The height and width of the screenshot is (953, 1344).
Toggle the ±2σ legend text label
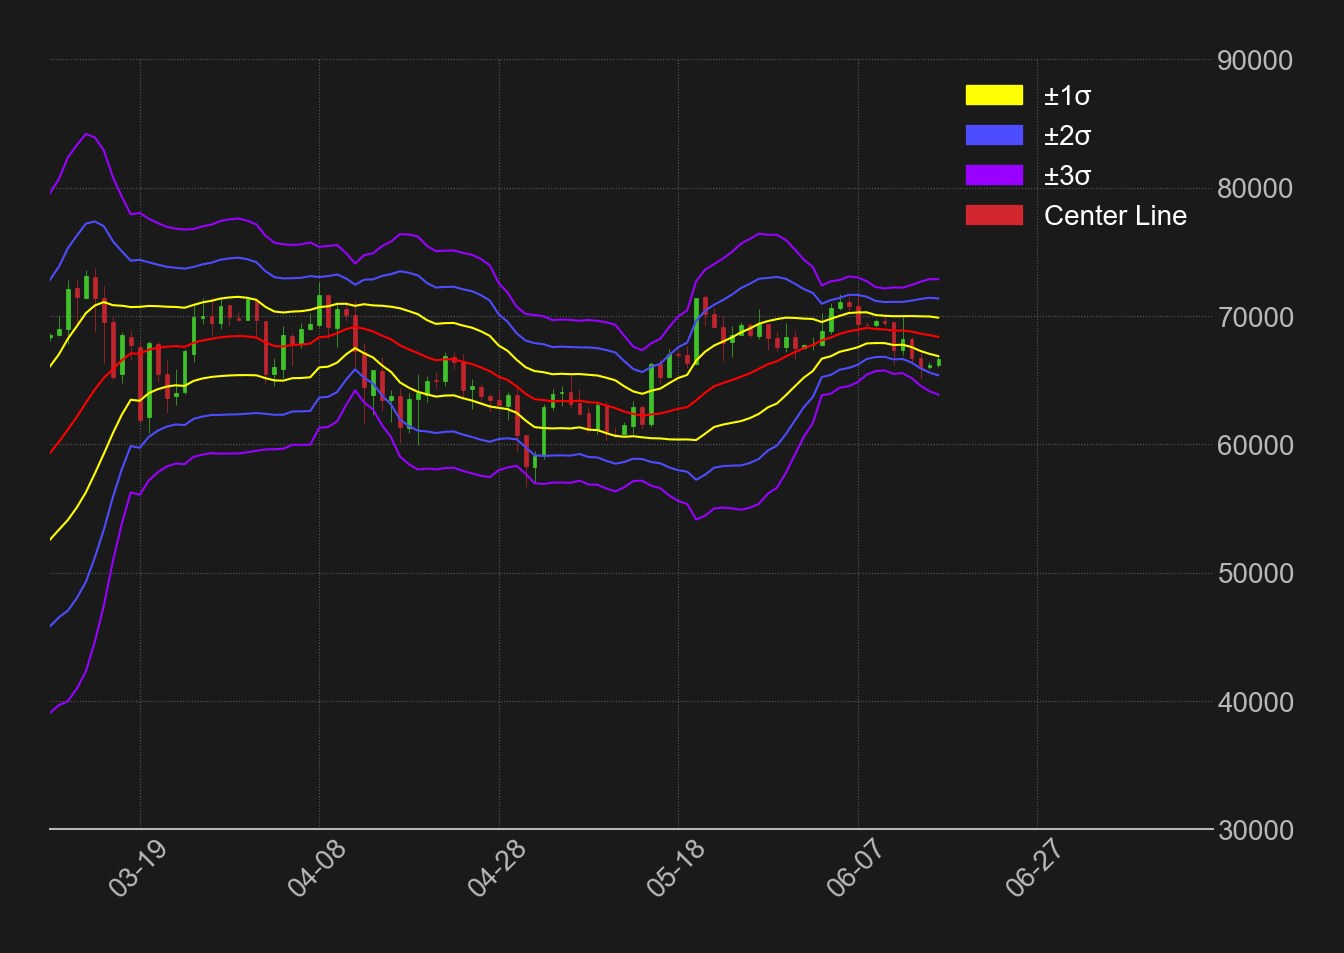tap(1067, 136)
